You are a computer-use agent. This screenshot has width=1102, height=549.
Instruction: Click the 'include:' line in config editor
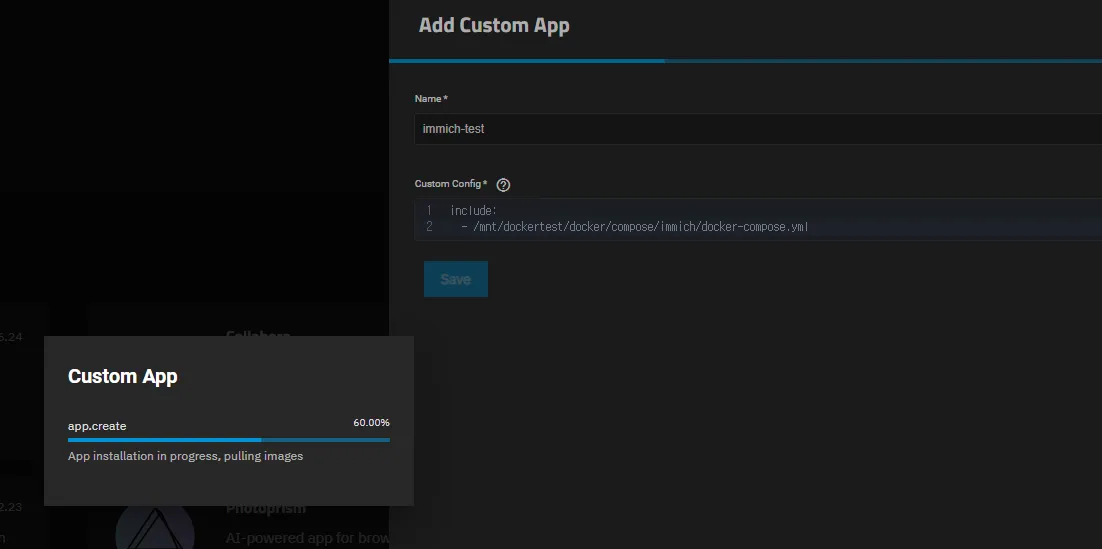474,210
